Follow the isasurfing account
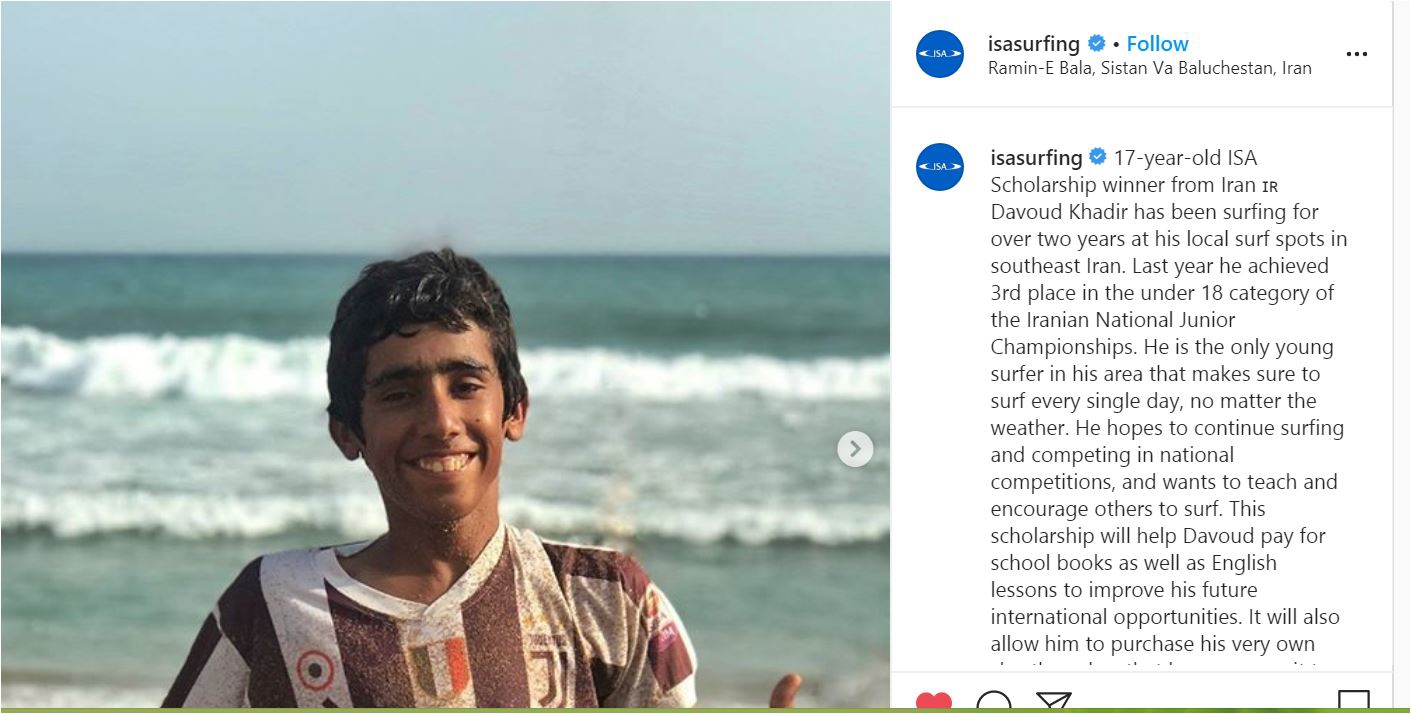Viewport: 1411px width, 714px height. click(x=1157, y=44)
